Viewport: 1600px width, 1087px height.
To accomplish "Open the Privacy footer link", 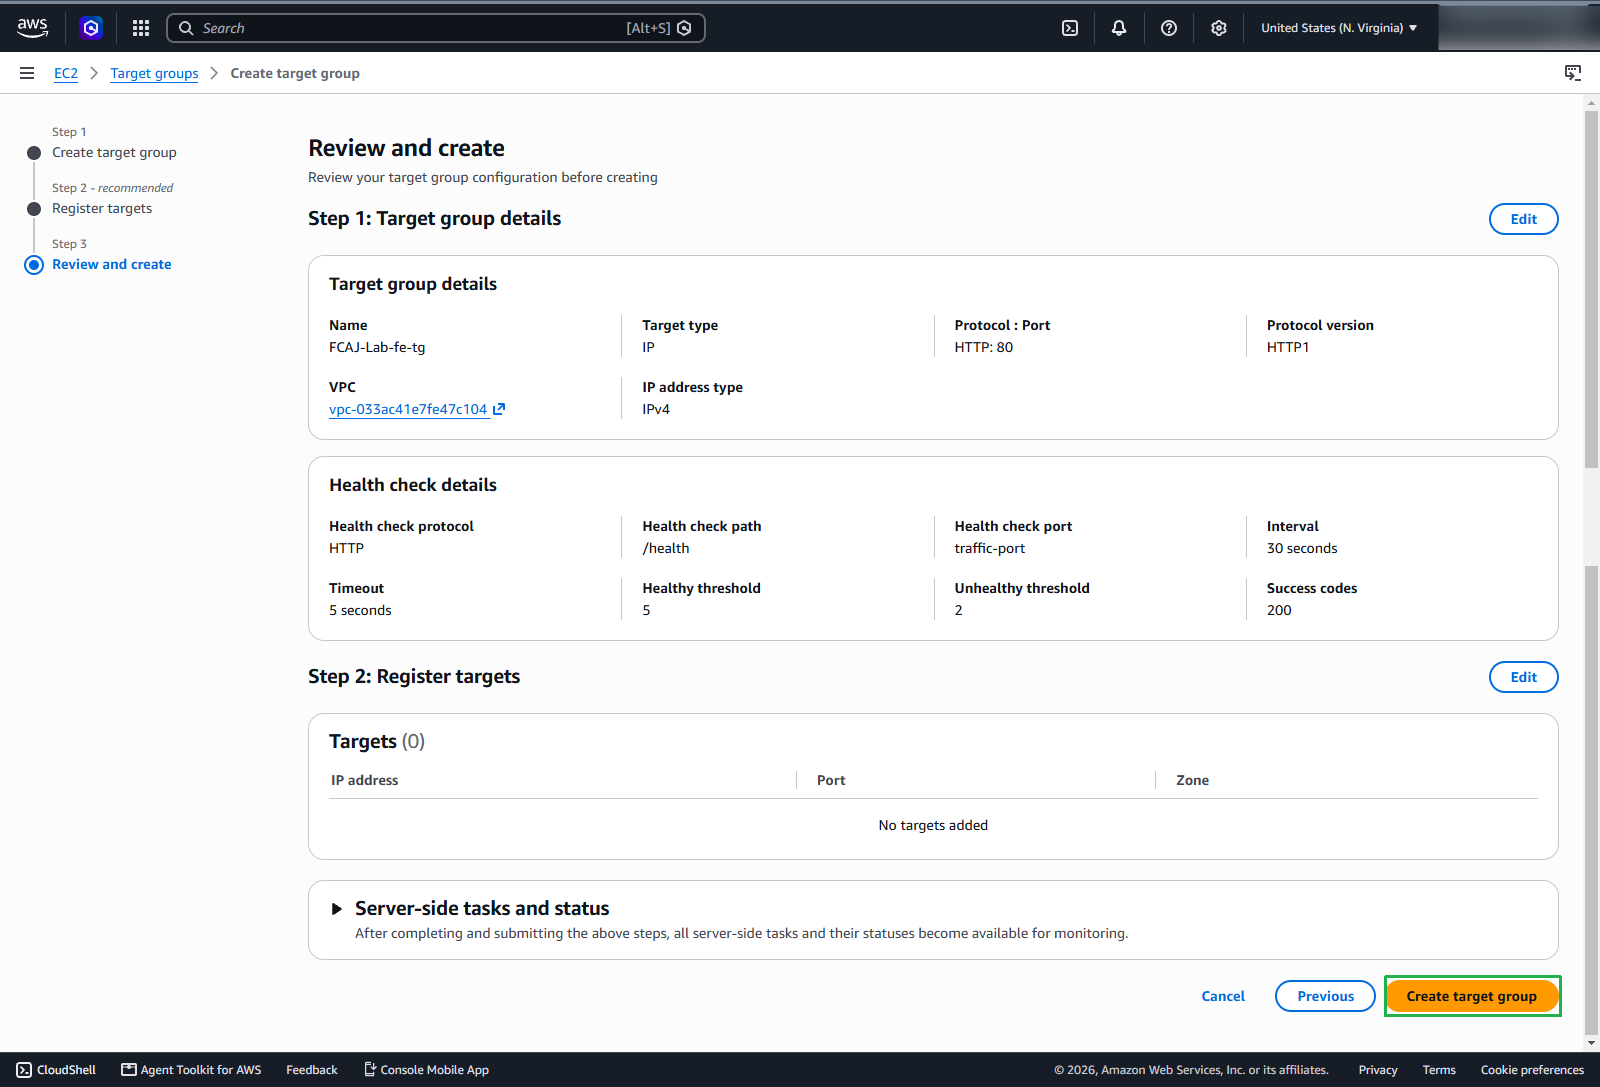I will [x=1378, y=1070].
